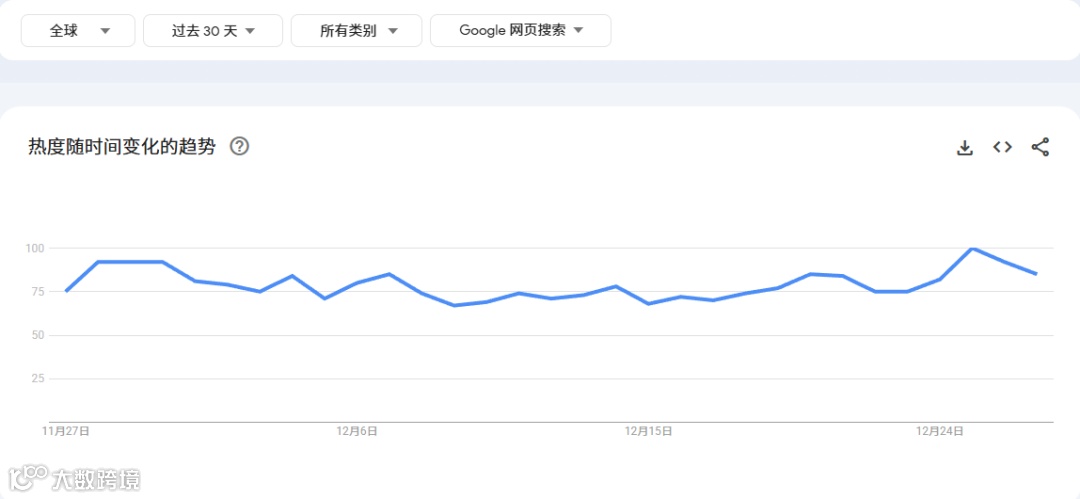Select the 11月27日 date label on the axis
1080x499 pixels.
coord(66,431)
